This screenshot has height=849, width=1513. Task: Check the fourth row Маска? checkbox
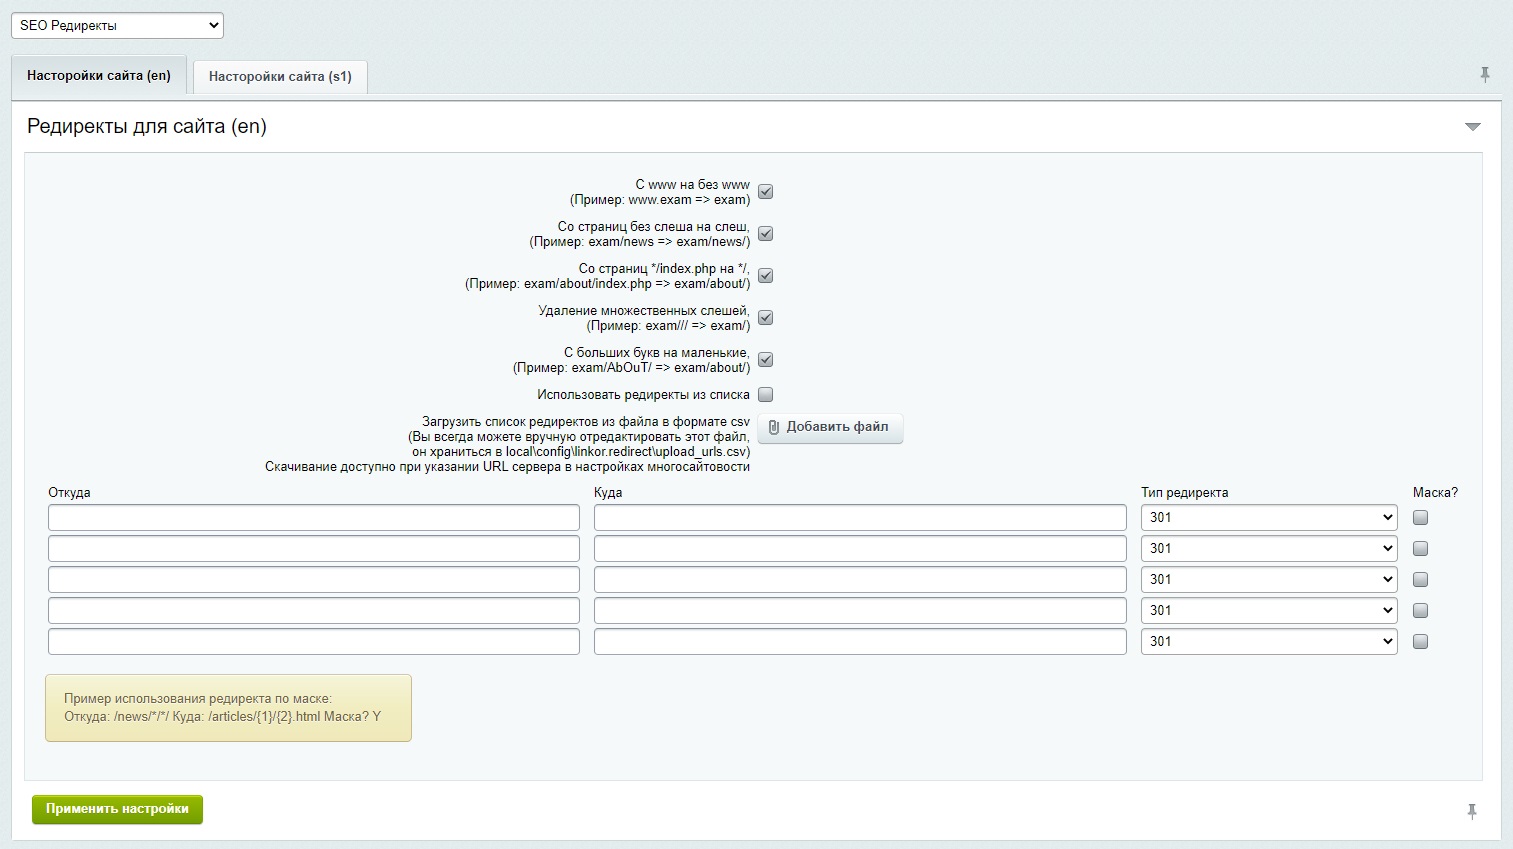click(1420, 610)
